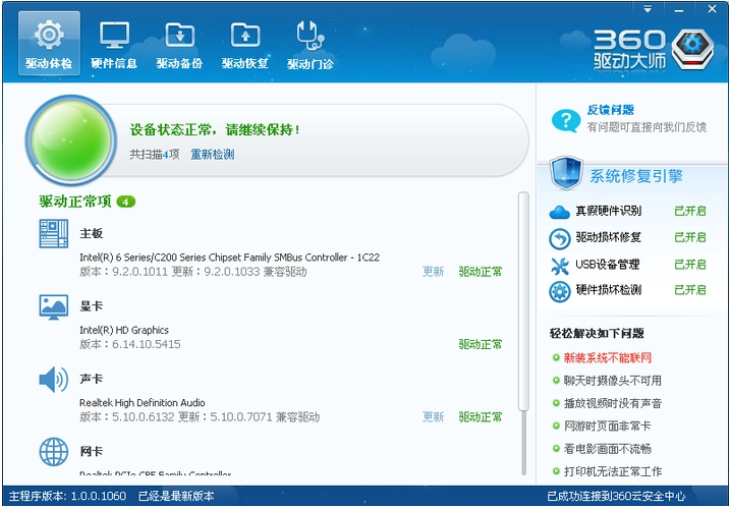Select Realtek High Definition Audio entry

(x=142, y=402)
